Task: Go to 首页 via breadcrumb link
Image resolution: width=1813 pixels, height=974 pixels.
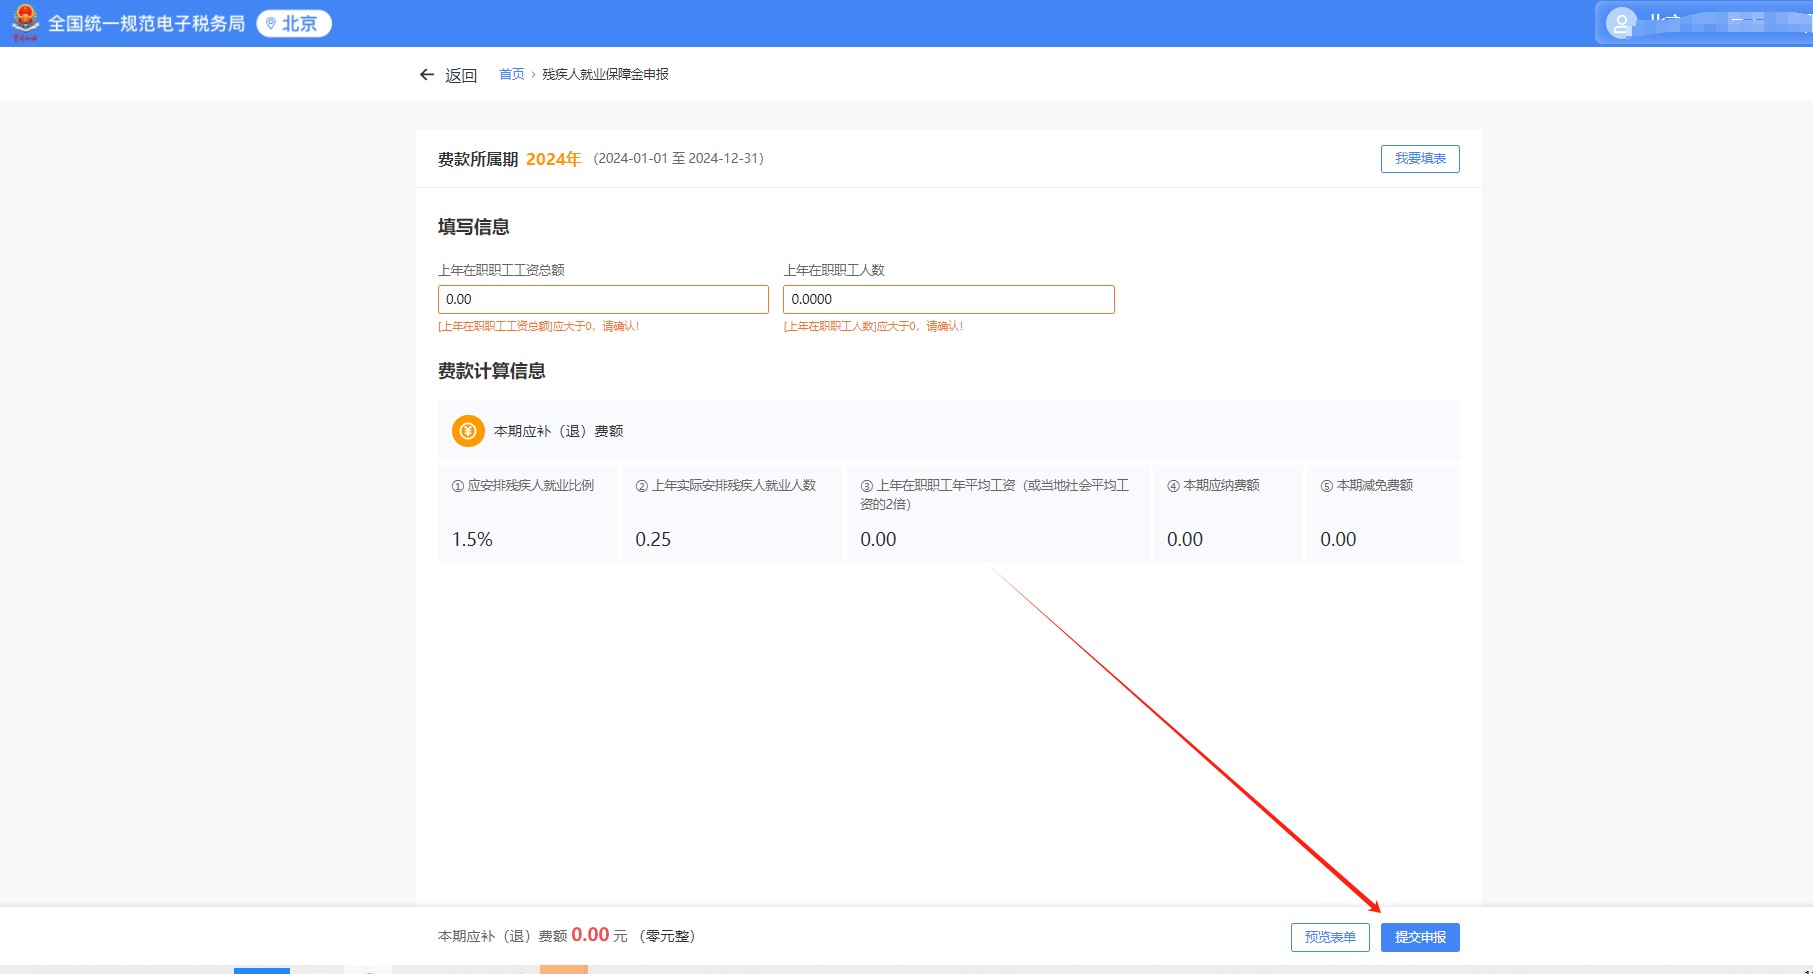Action: point(511,74)
